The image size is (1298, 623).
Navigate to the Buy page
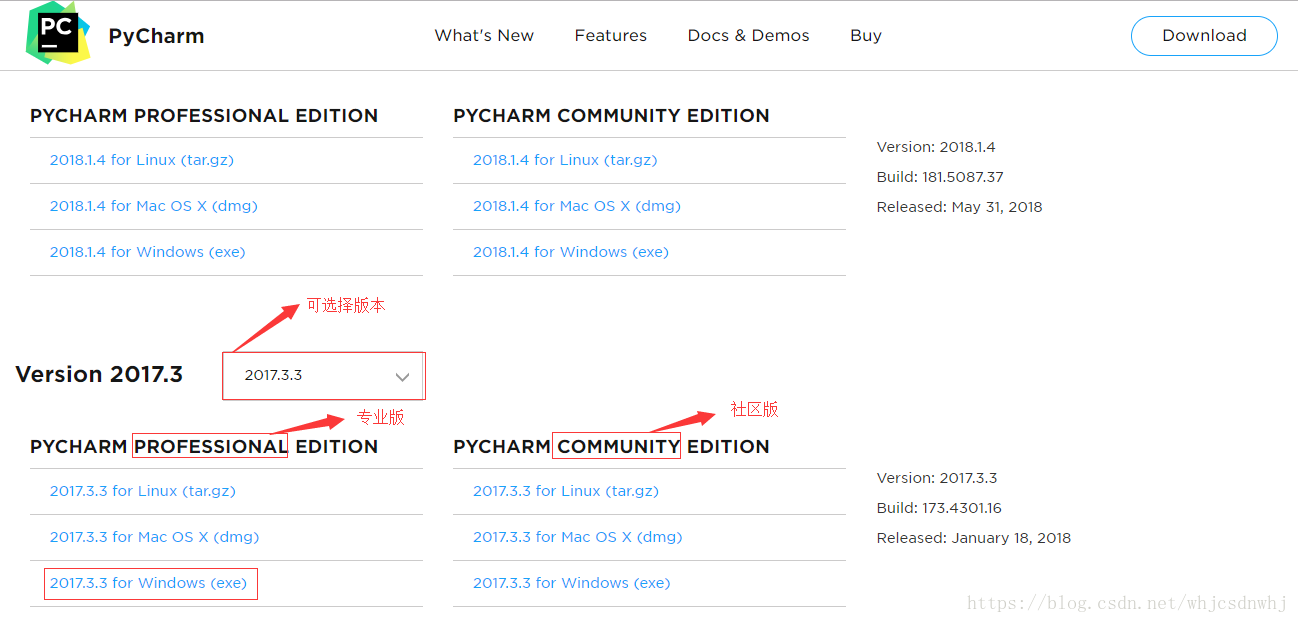pyautogui.click(x=866, y=35)
